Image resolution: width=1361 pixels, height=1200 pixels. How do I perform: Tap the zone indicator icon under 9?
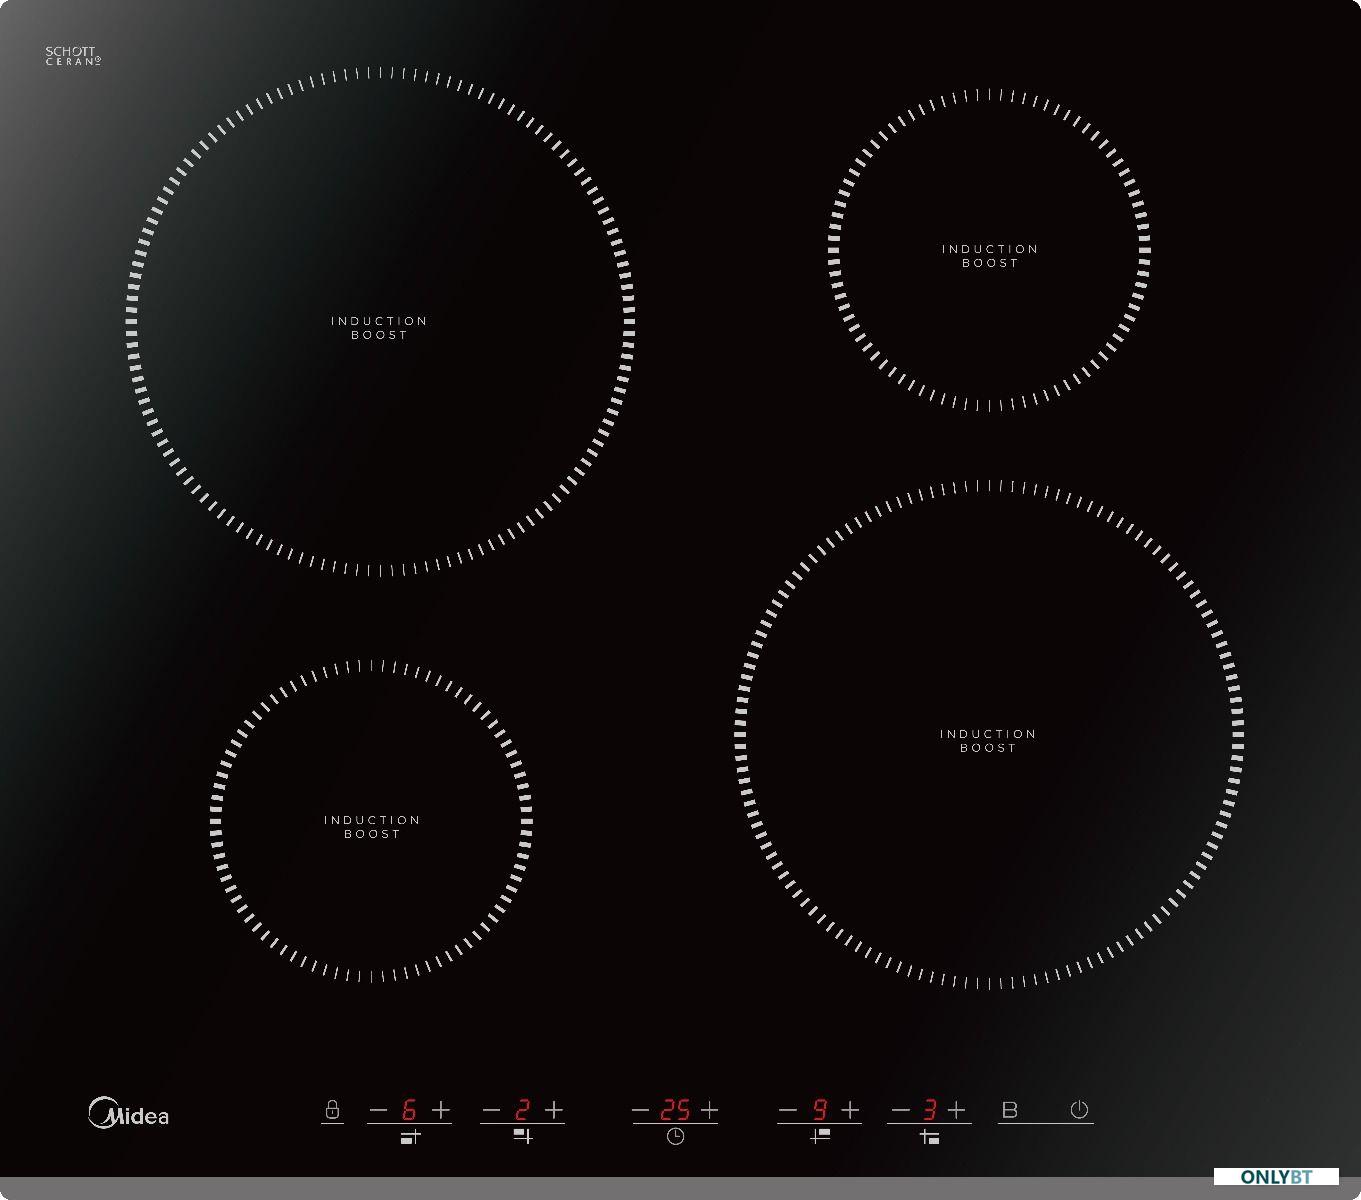pos(820,1136)
